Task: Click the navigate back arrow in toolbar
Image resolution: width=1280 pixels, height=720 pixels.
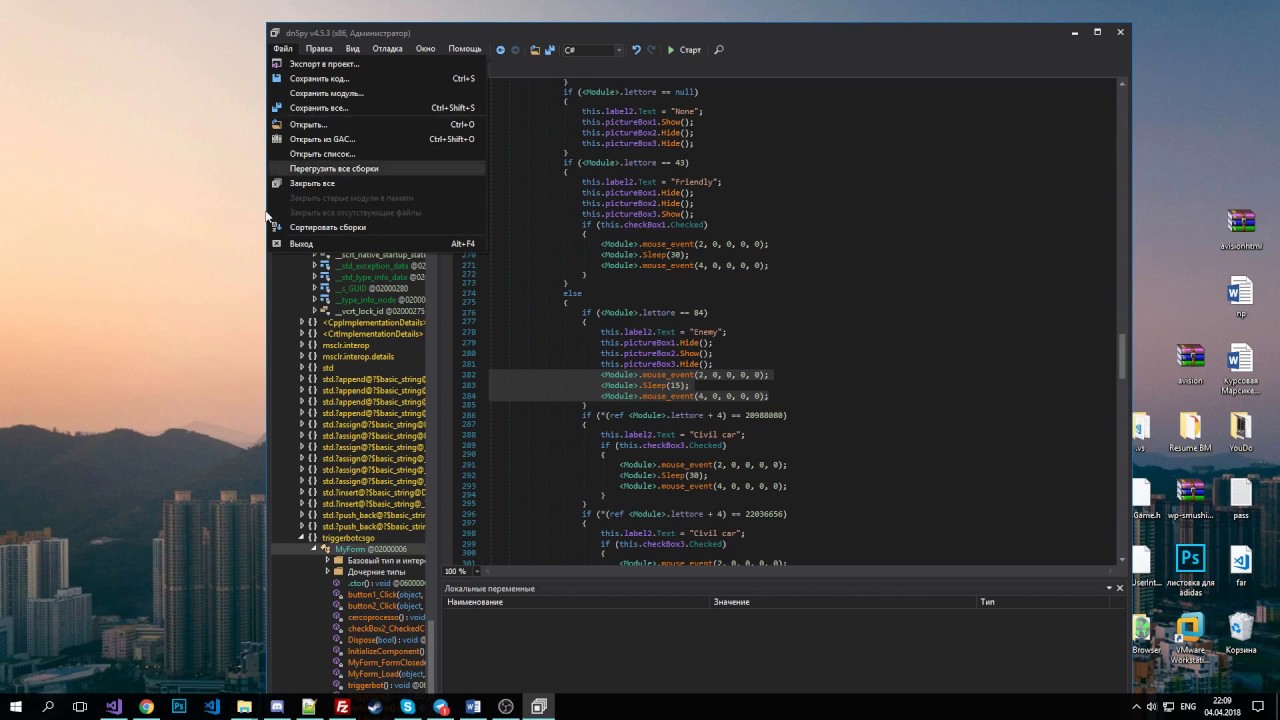Action: tap(500, 50)
